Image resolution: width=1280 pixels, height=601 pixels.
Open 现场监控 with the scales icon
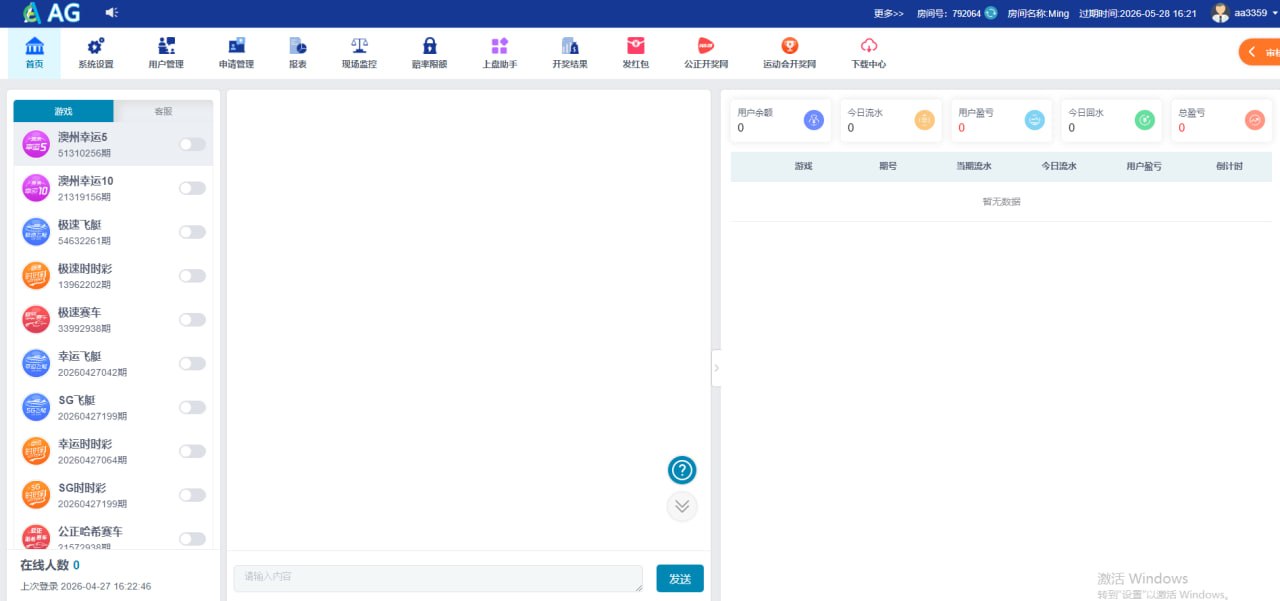[x=359, y=53]
